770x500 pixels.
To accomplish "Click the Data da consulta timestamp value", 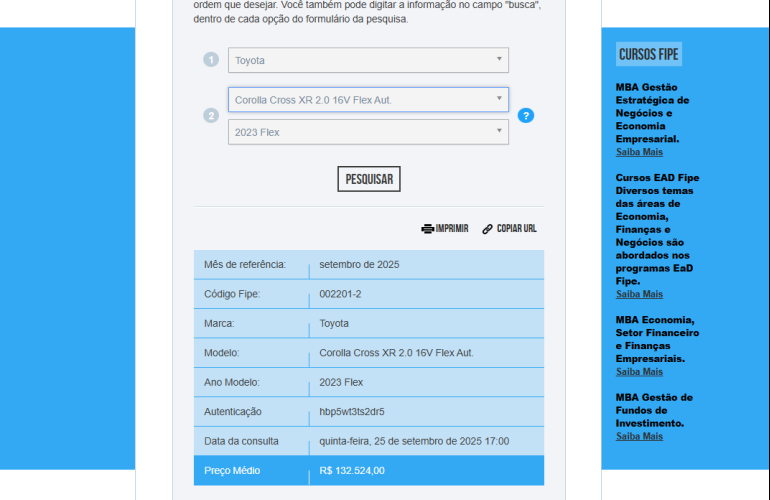I will pos(414,441).
